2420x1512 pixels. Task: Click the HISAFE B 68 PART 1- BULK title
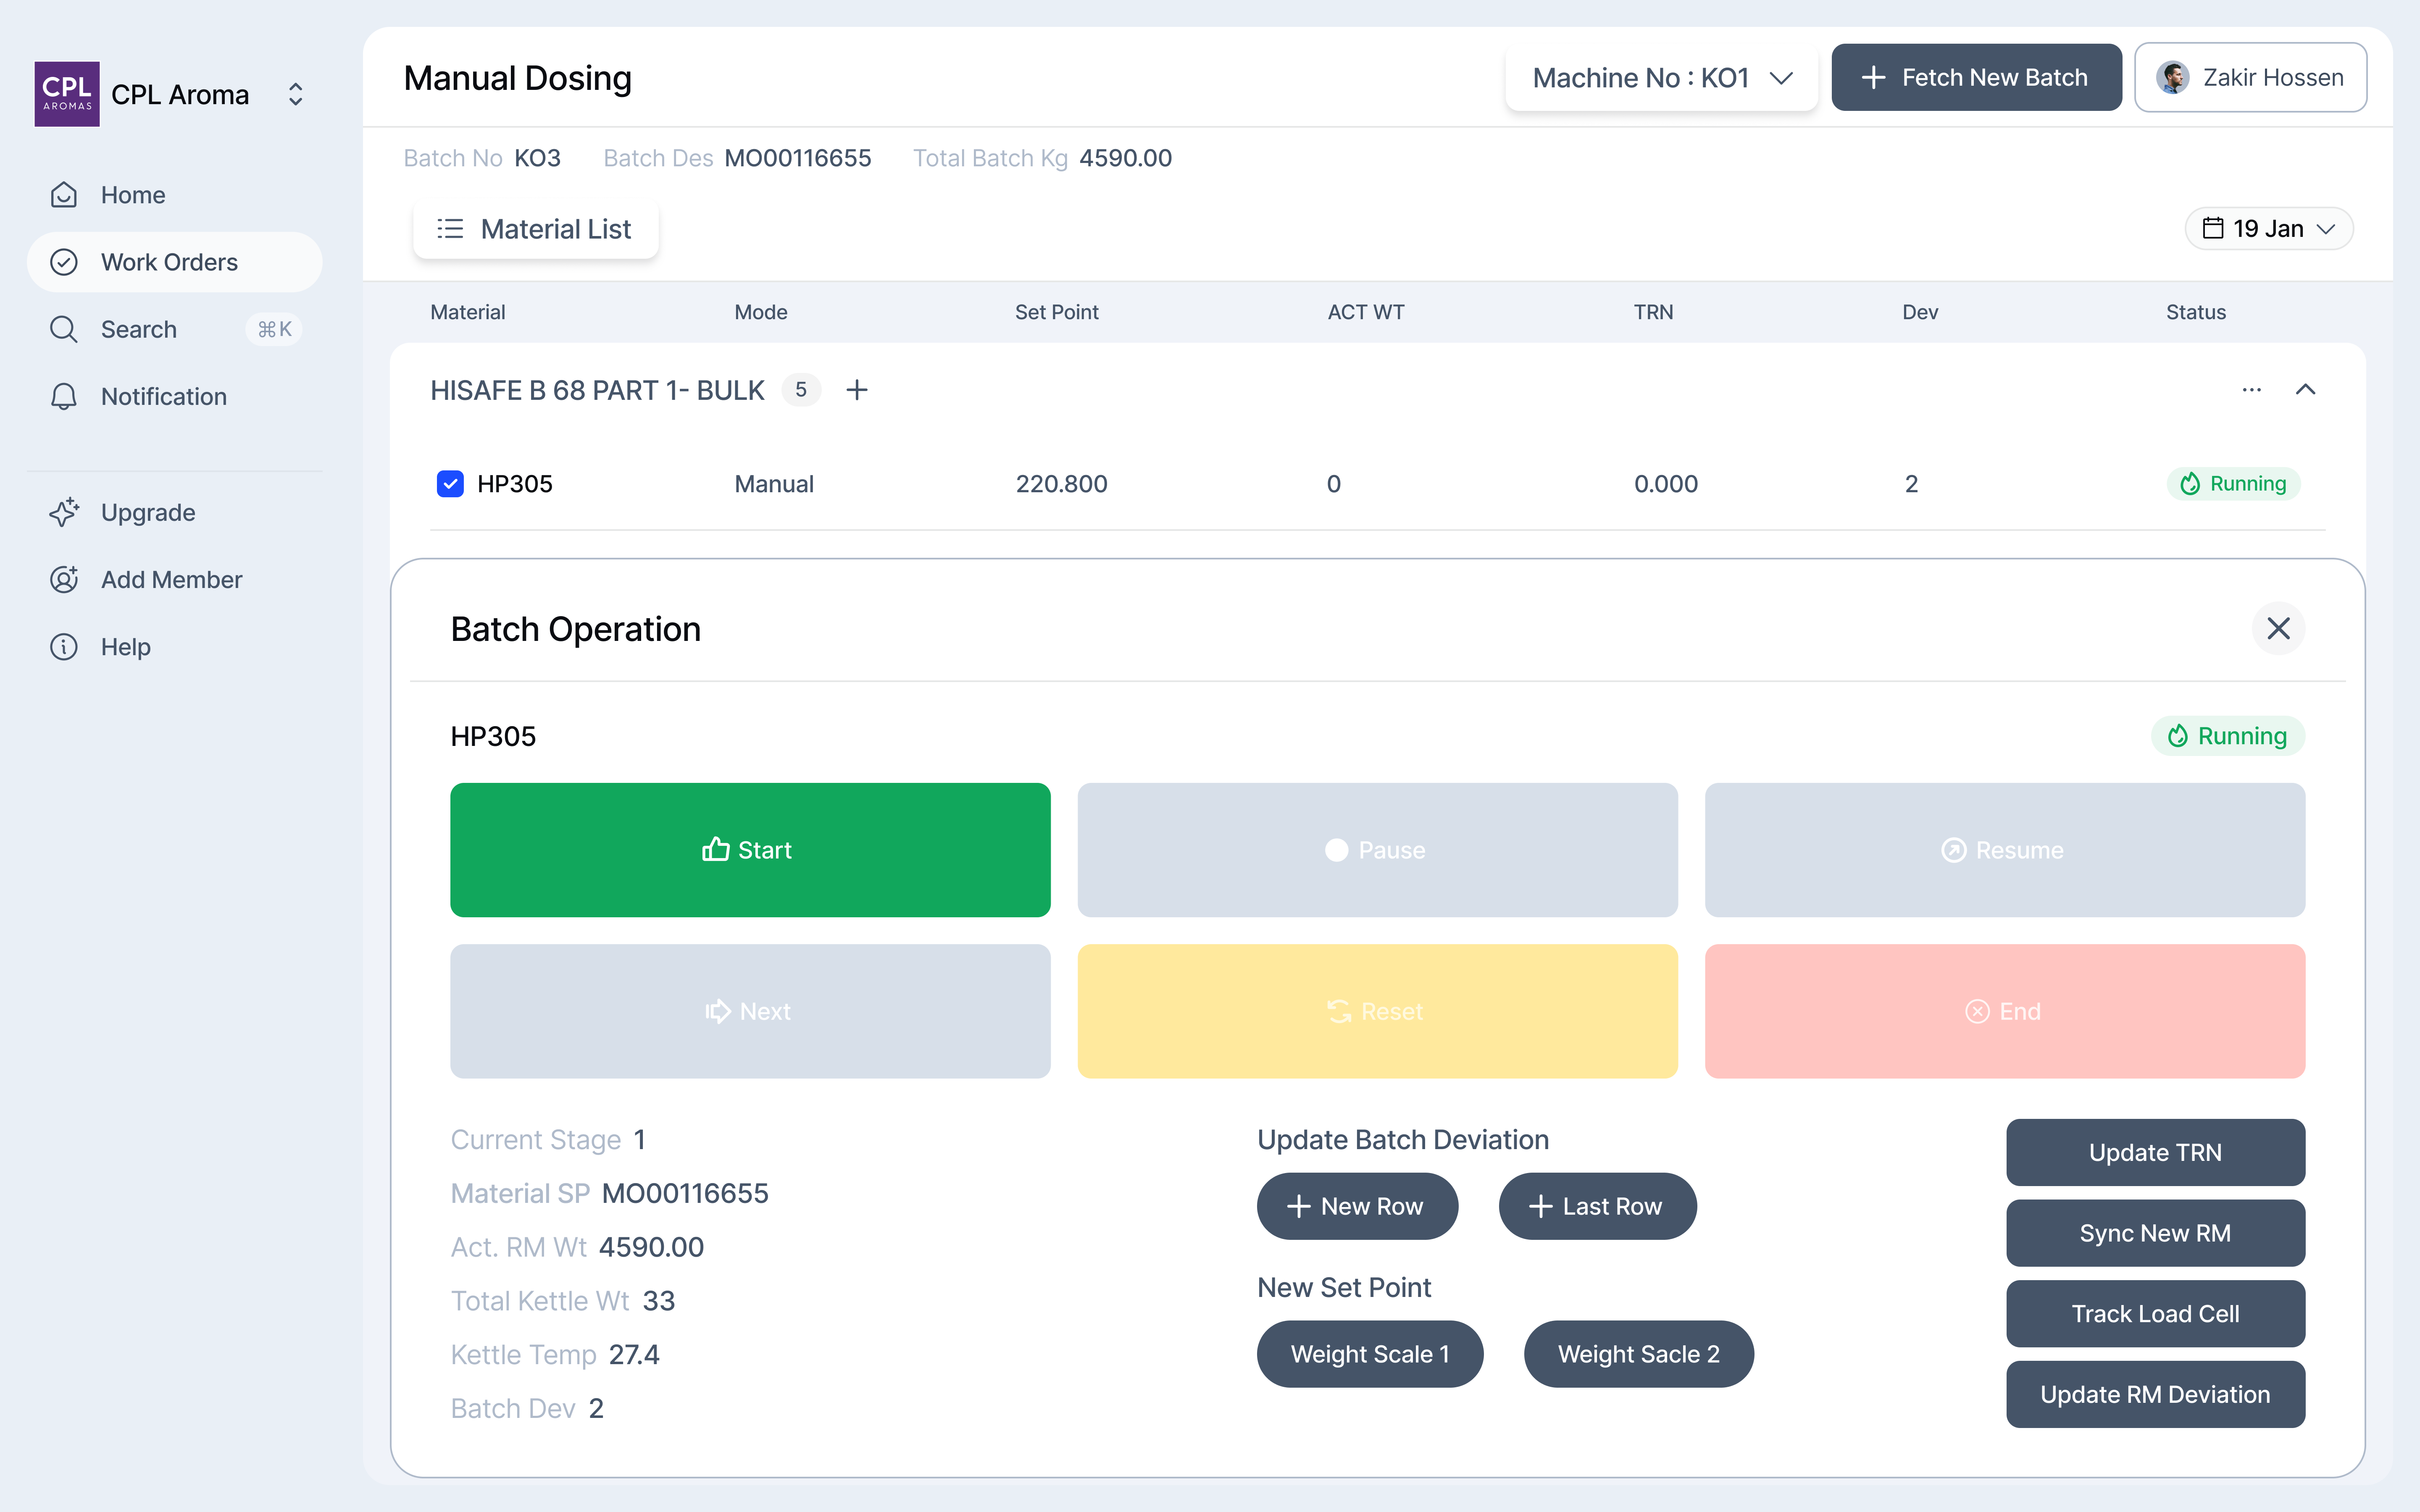tap(597, 390)
